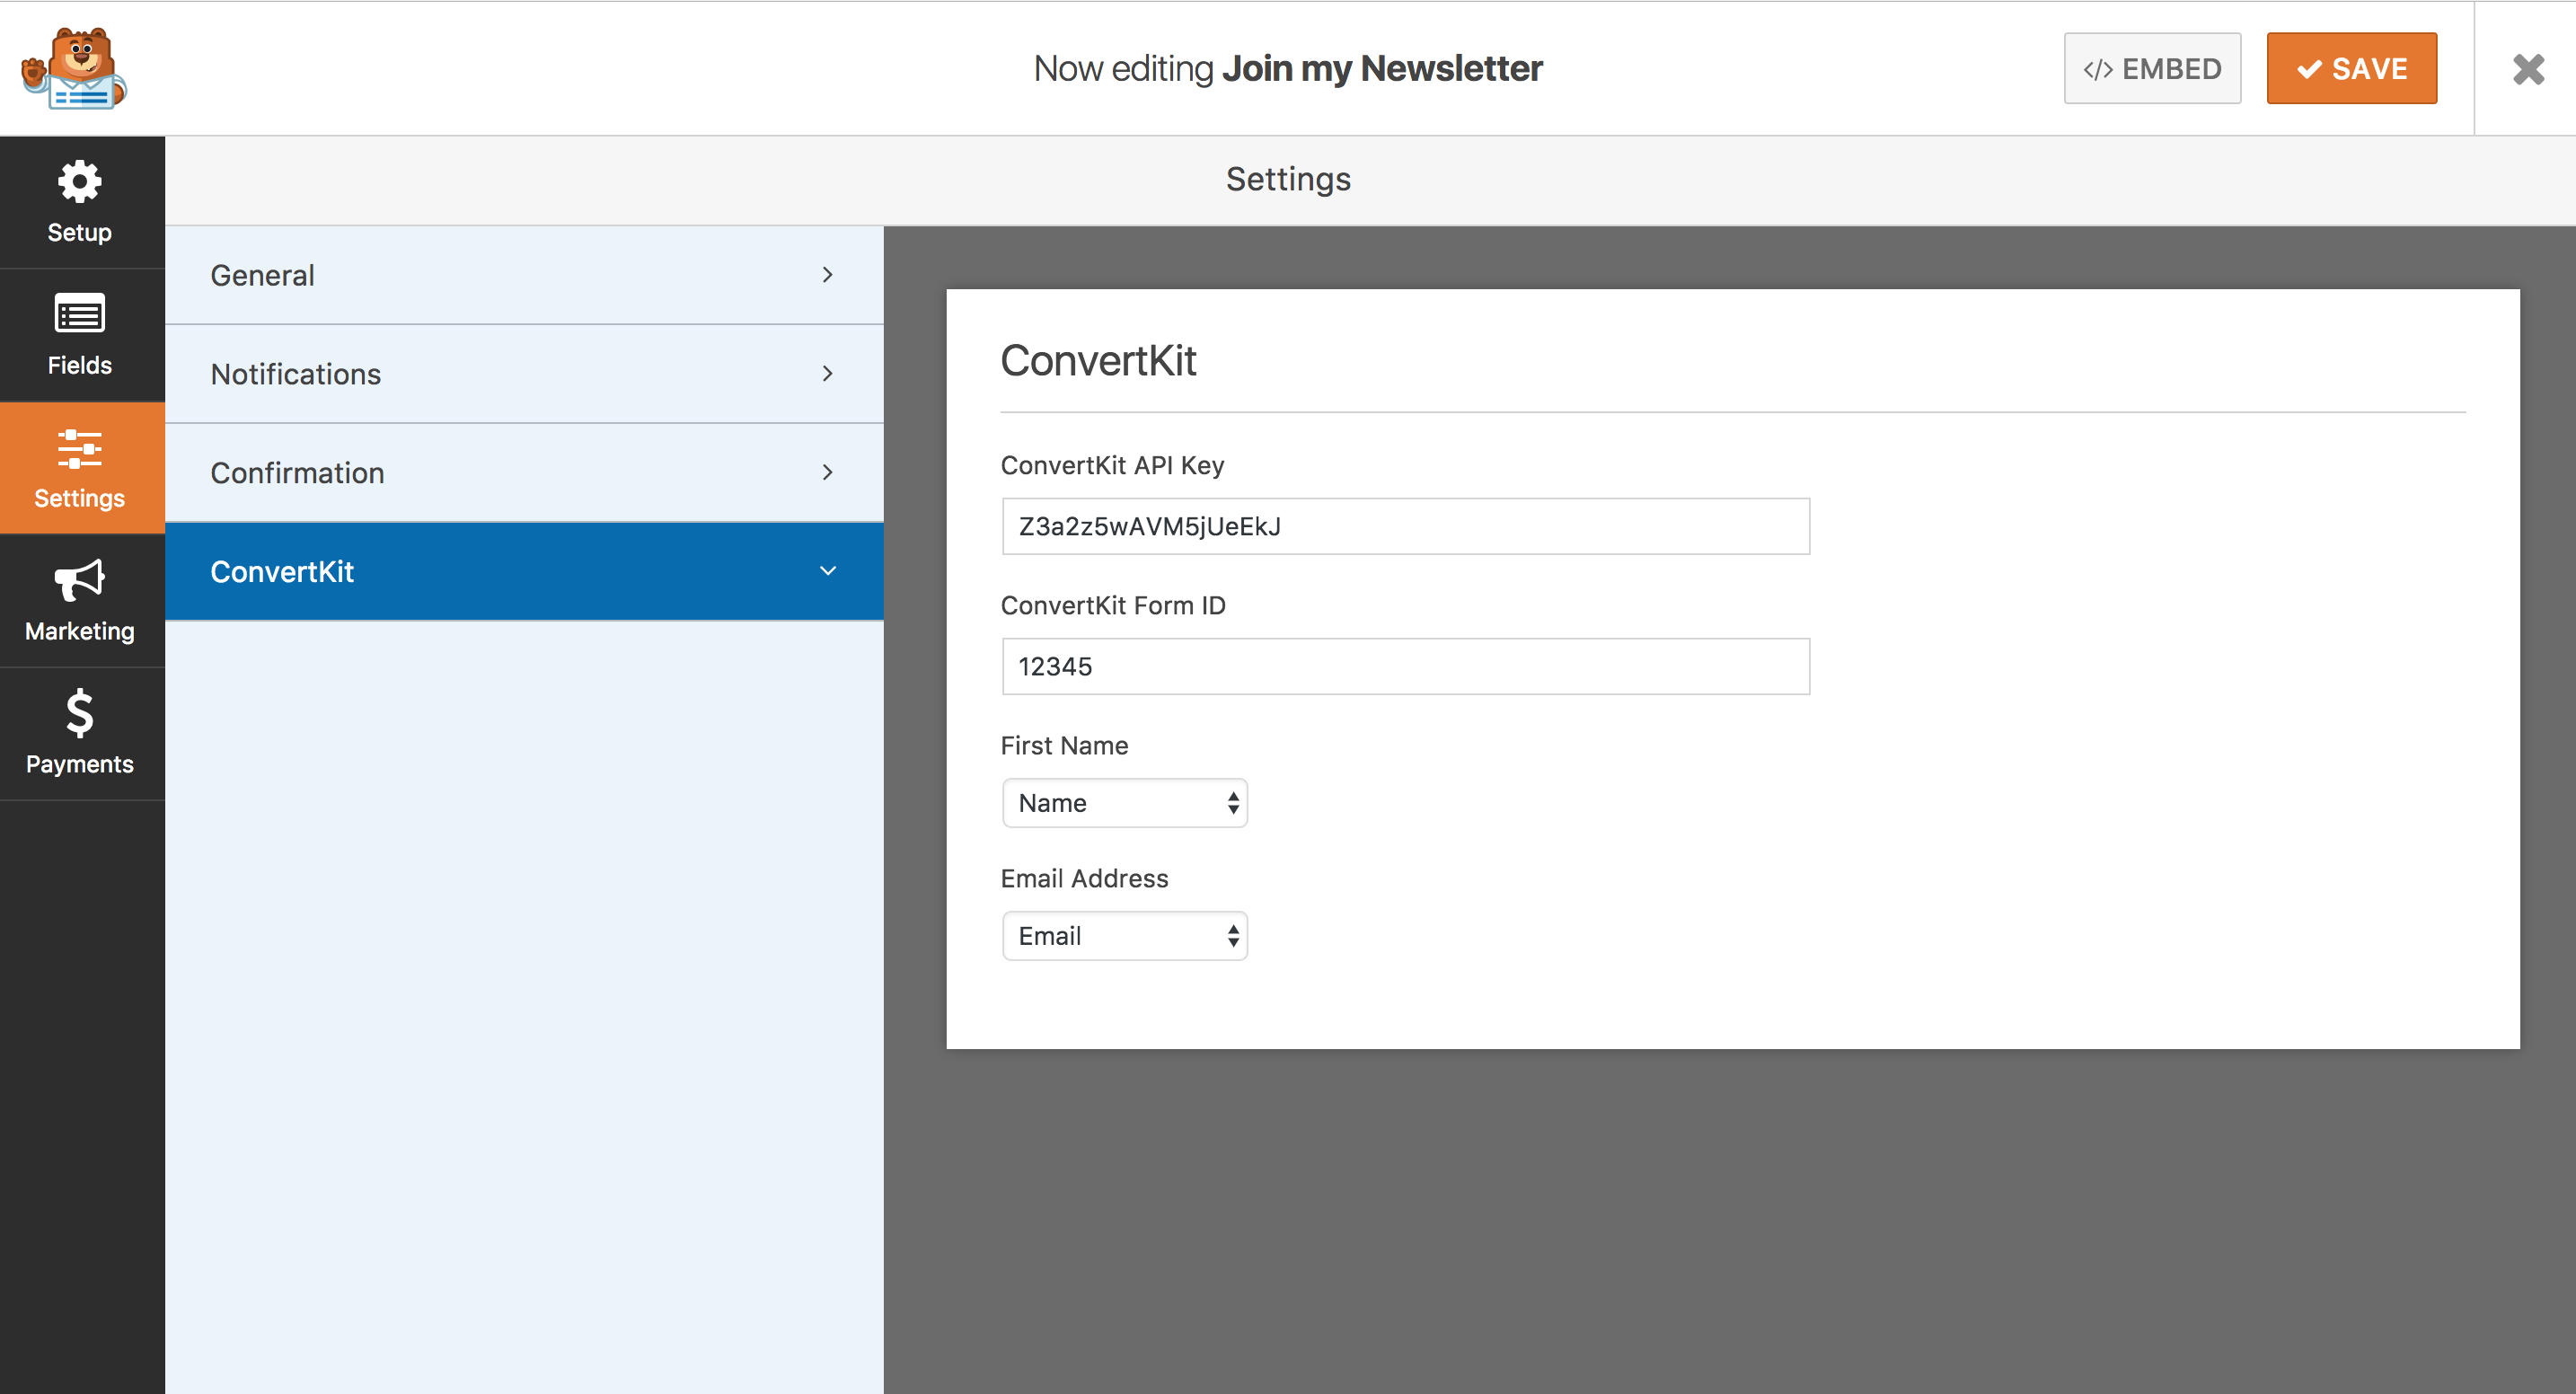The image size is (2576, 1394).
Task: Close the form builder with X
Action: pos(2527,69)
